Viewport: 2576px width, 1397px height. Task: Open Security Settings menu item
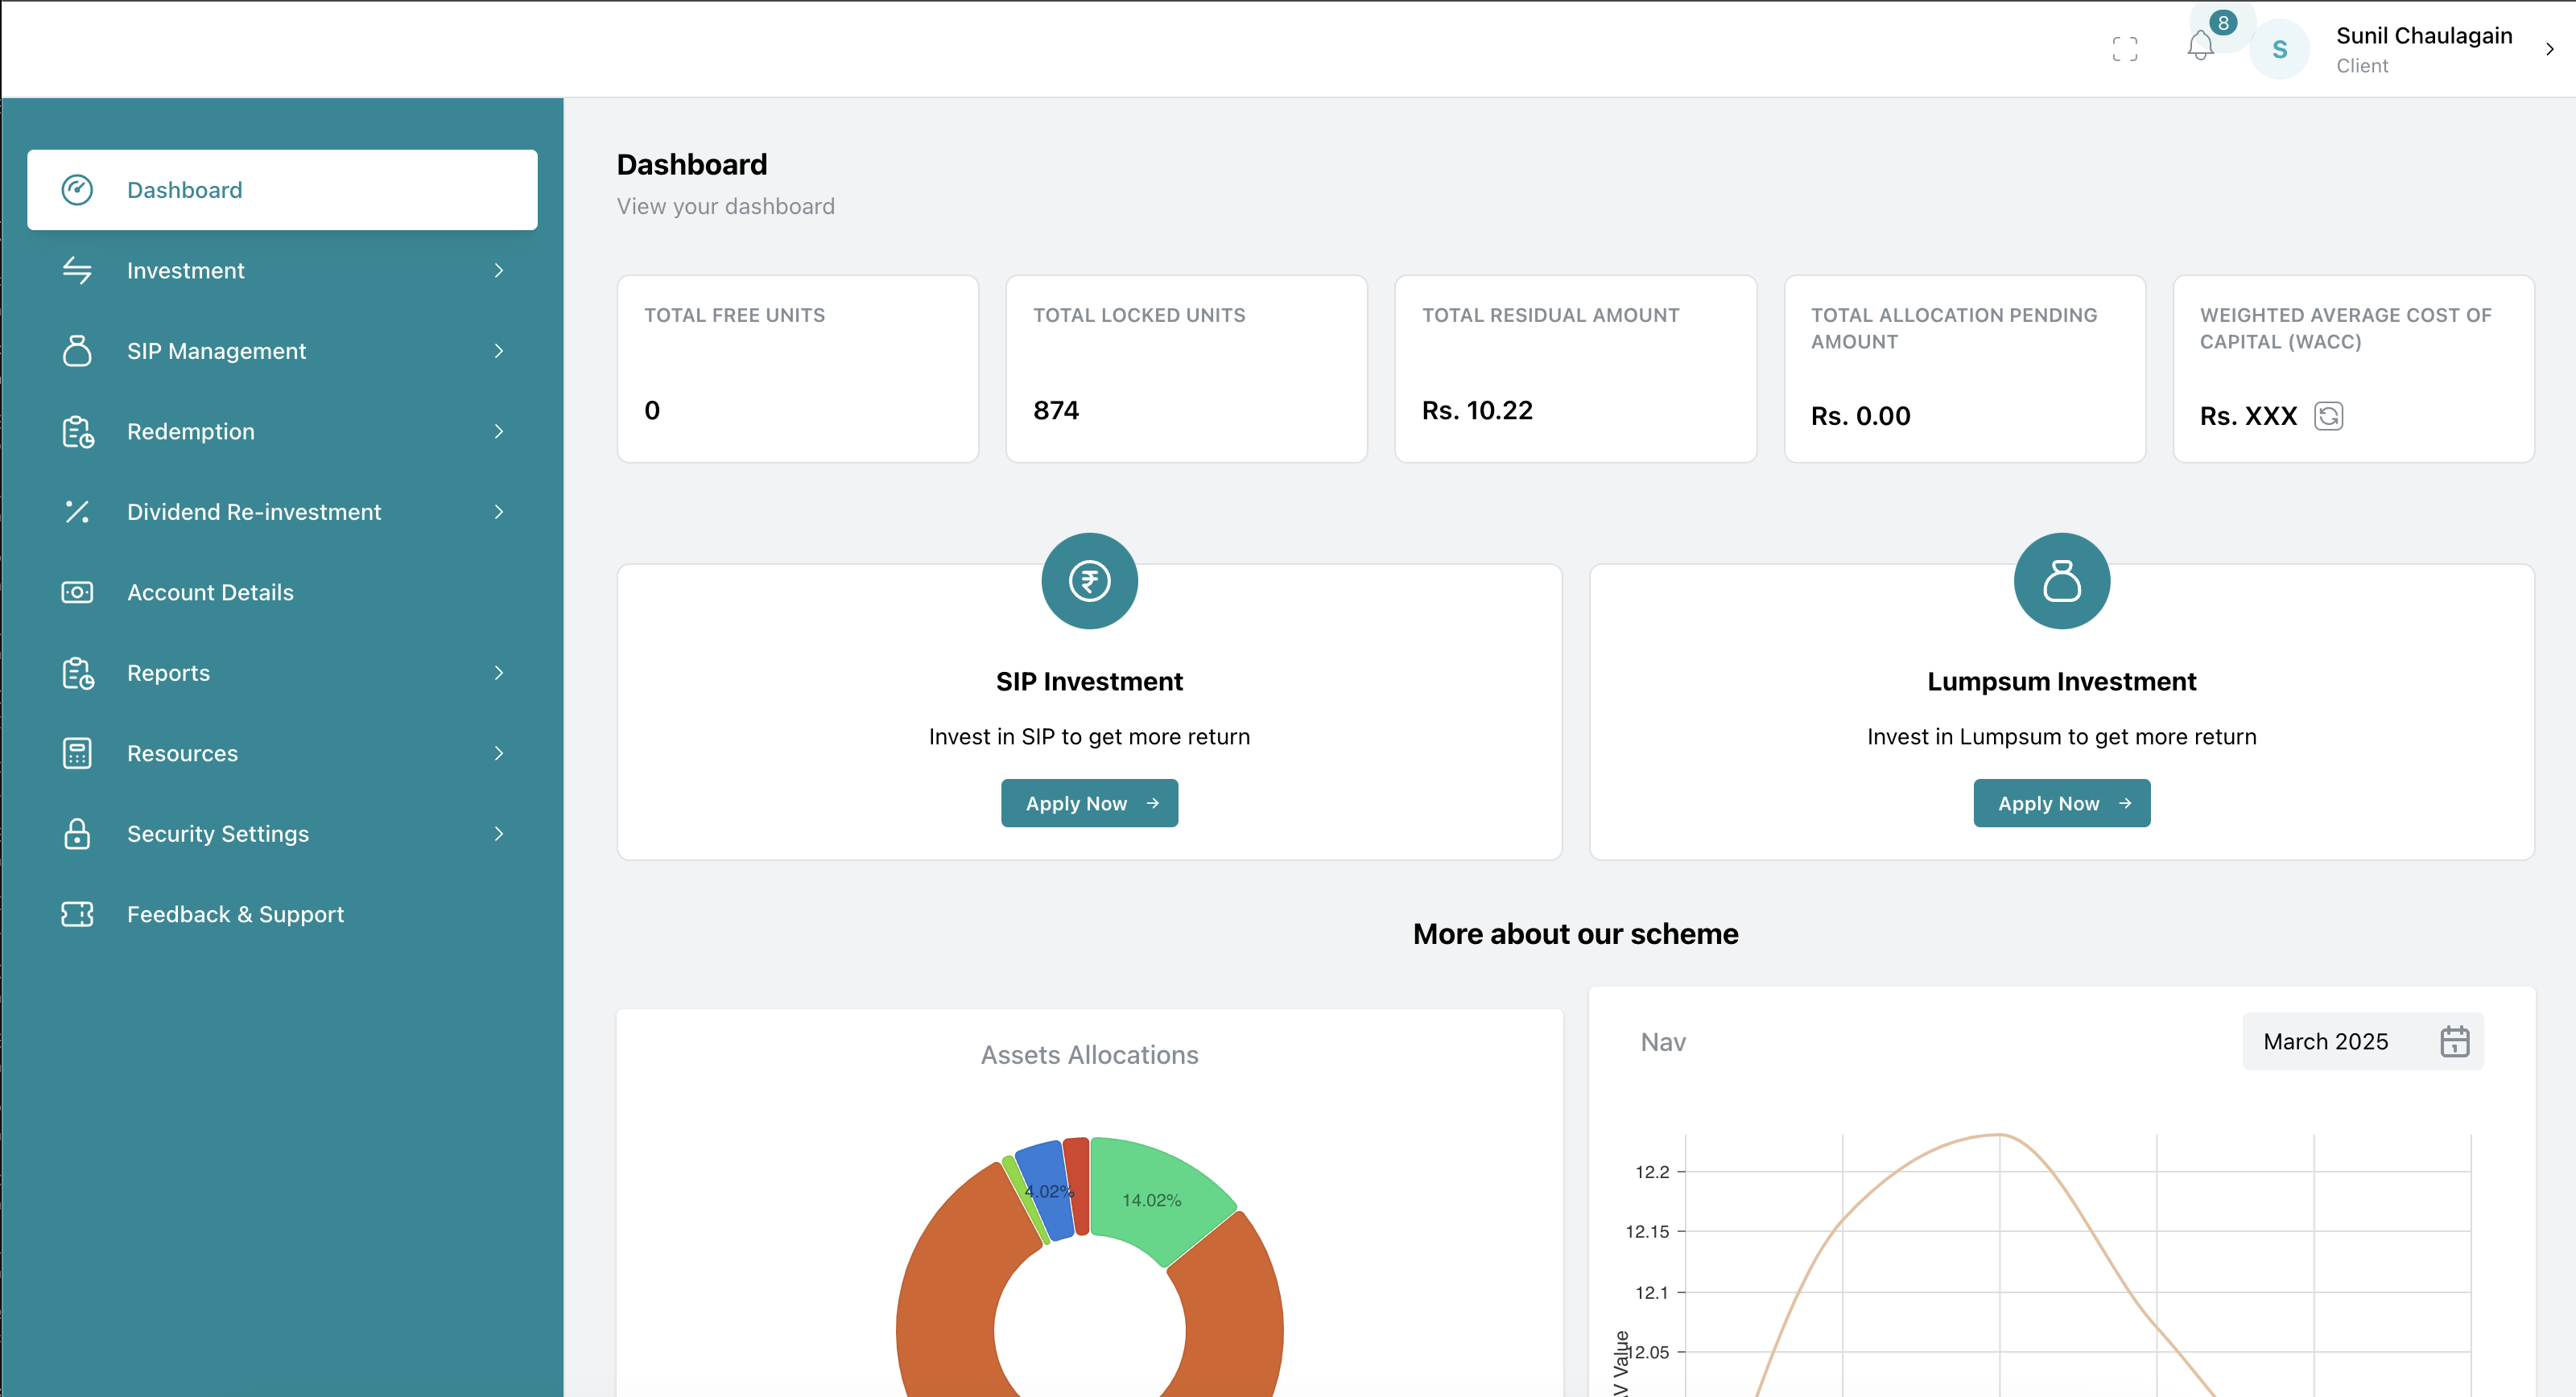coord(282,834)
